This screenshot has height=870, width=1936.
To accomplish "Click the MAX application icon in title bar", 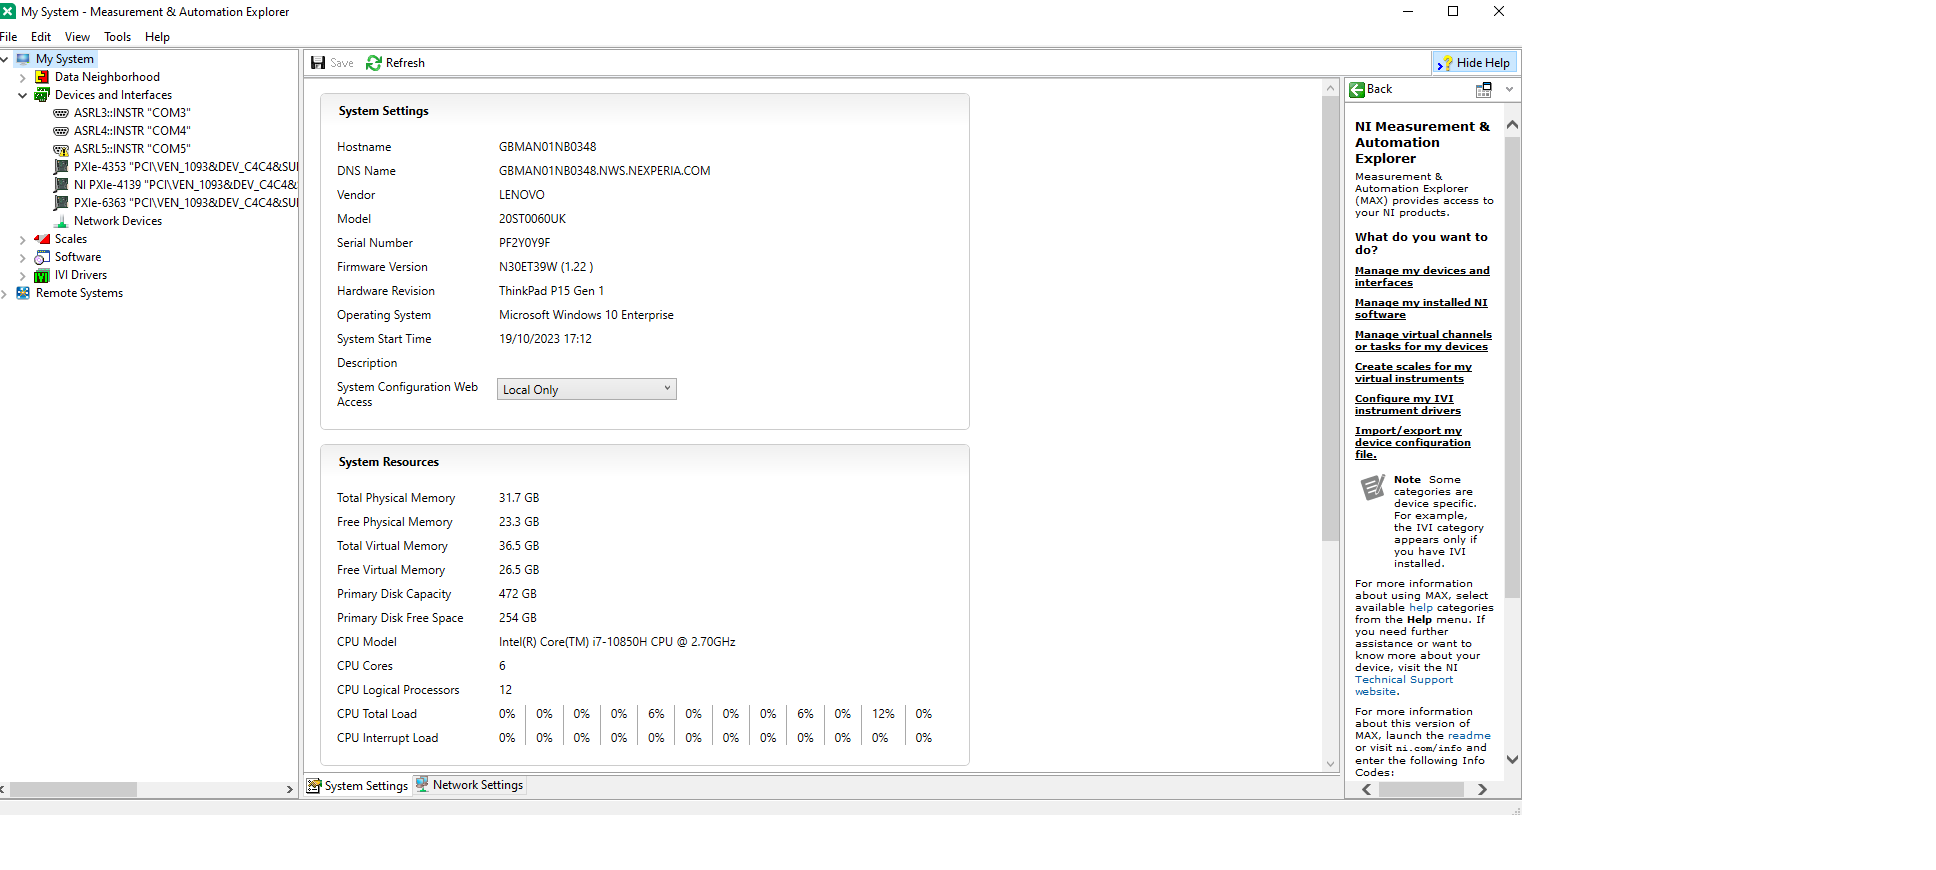I will click(x=8, y=11).
